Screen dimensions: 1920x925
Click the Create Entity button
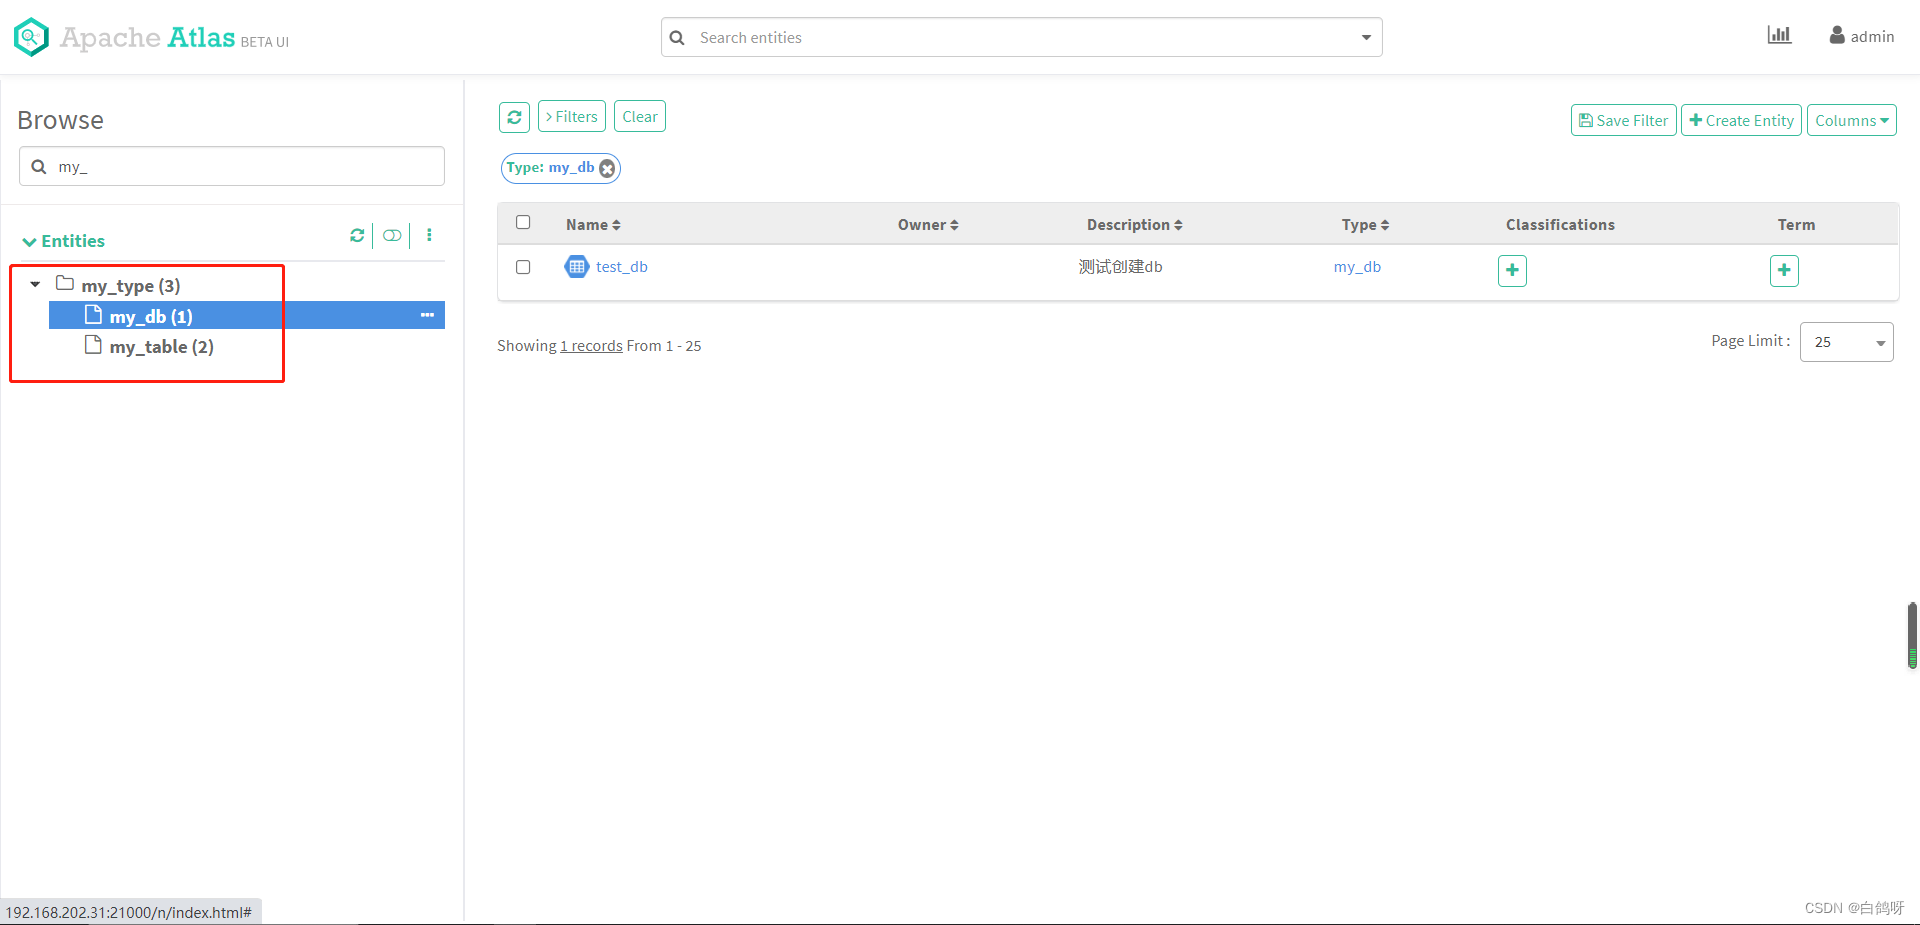click(x=1741, y=120)
